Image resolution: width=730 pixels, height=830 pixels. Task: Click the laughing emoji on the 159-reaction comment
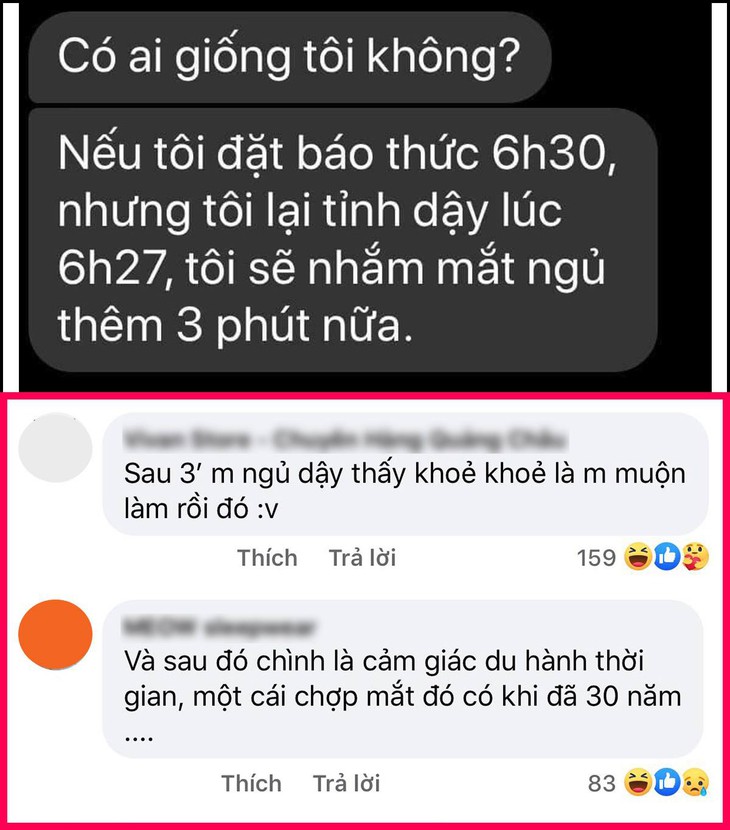pyautogui.click(x=638, y=557)
